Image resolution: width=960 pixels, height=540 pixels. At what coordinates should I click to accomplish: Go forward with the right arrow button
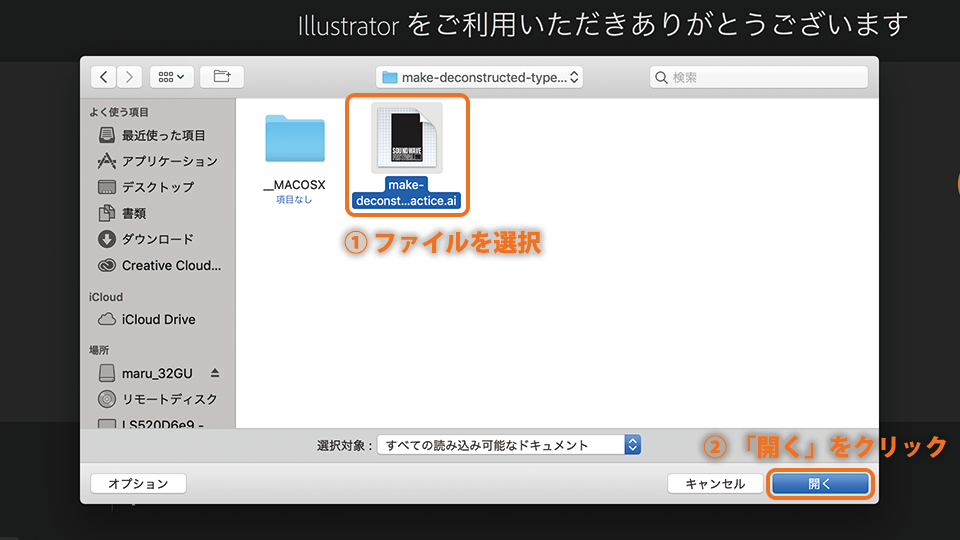click(129, 77)
